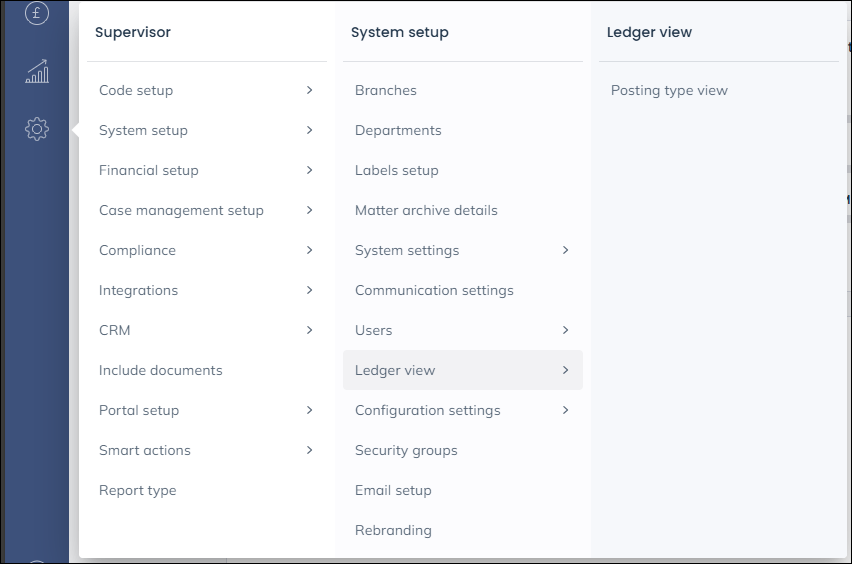The height and width of the screenshot is (564, 852).
Task: Select the Rebranding option
Action: click(x=393, y=530)
